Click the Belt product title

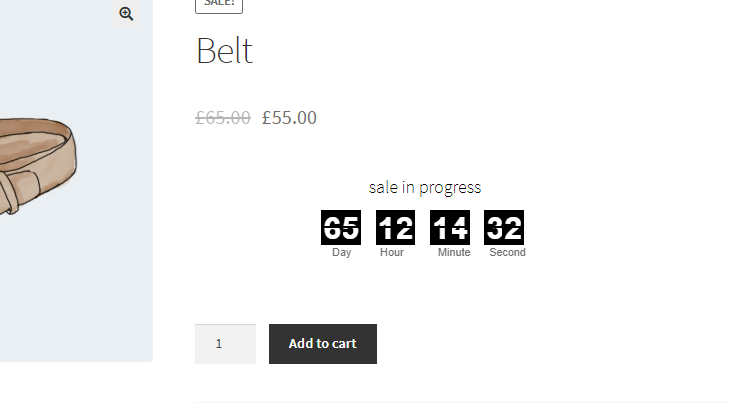pyautogui.click(x=224, y=51)
